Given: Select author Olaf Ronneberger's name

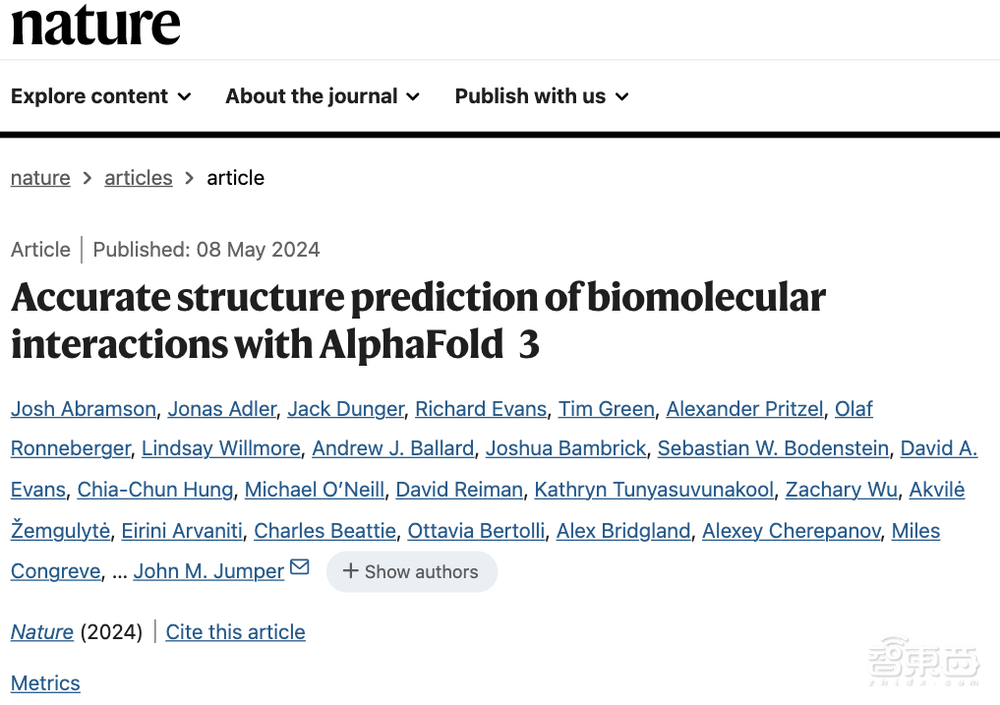Looking at the screenshot, I should [x=70, y=449].
